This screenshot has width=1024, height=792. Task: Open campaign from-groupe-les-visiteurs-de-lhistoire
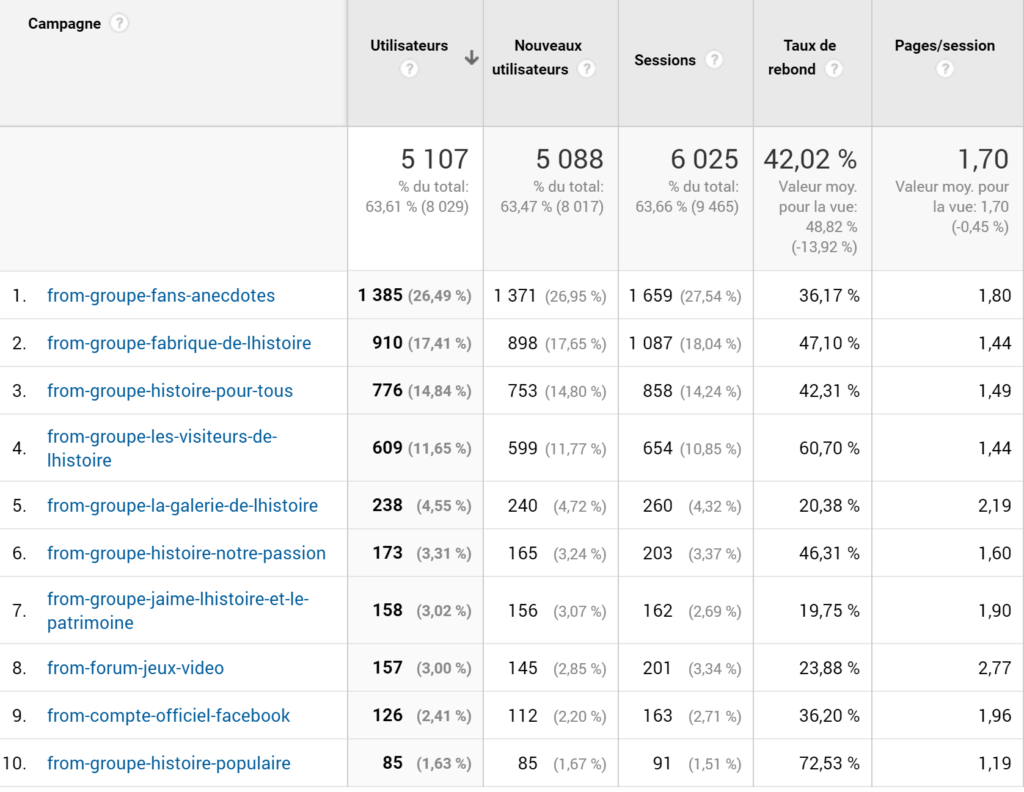[162, 449]
